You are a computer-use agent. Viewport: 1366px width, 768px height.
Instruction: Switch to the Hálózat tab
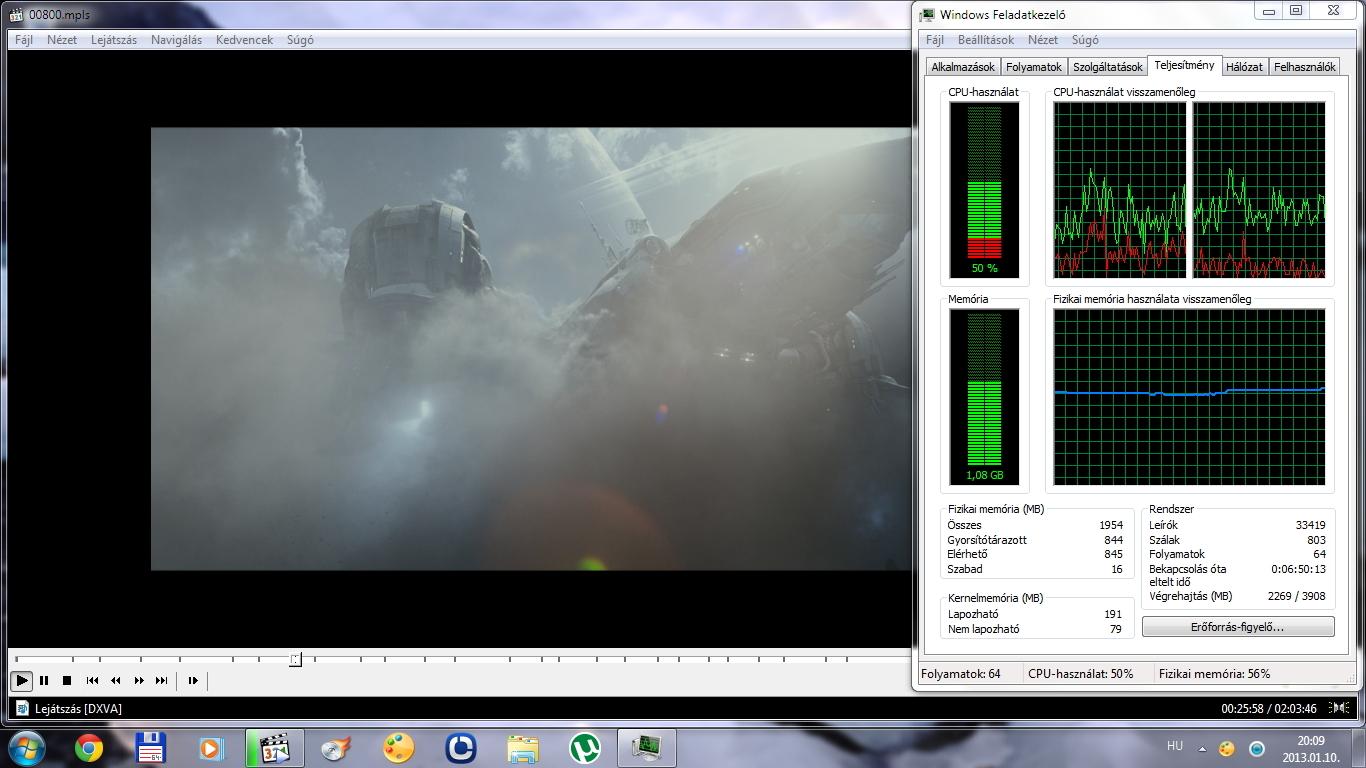pos(1244,67)
